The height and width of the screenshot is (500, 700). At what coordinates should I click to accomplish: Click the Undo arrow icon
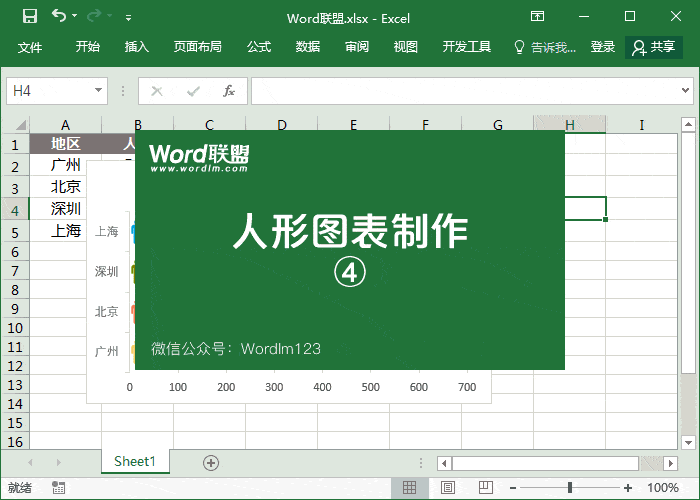(x=58, y=16)
